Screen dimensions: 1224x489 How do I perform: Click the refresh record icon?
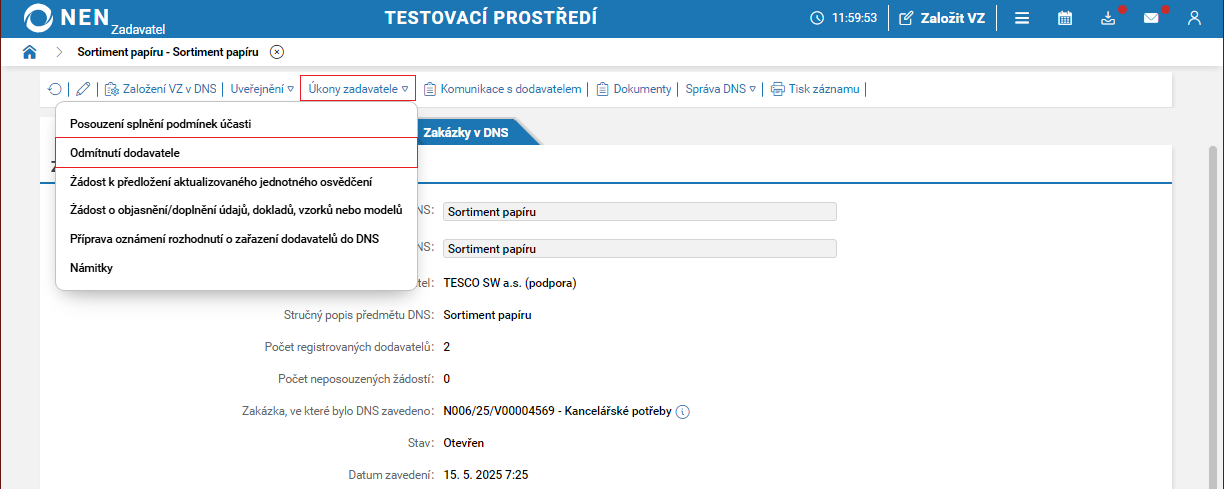[54, 89]
